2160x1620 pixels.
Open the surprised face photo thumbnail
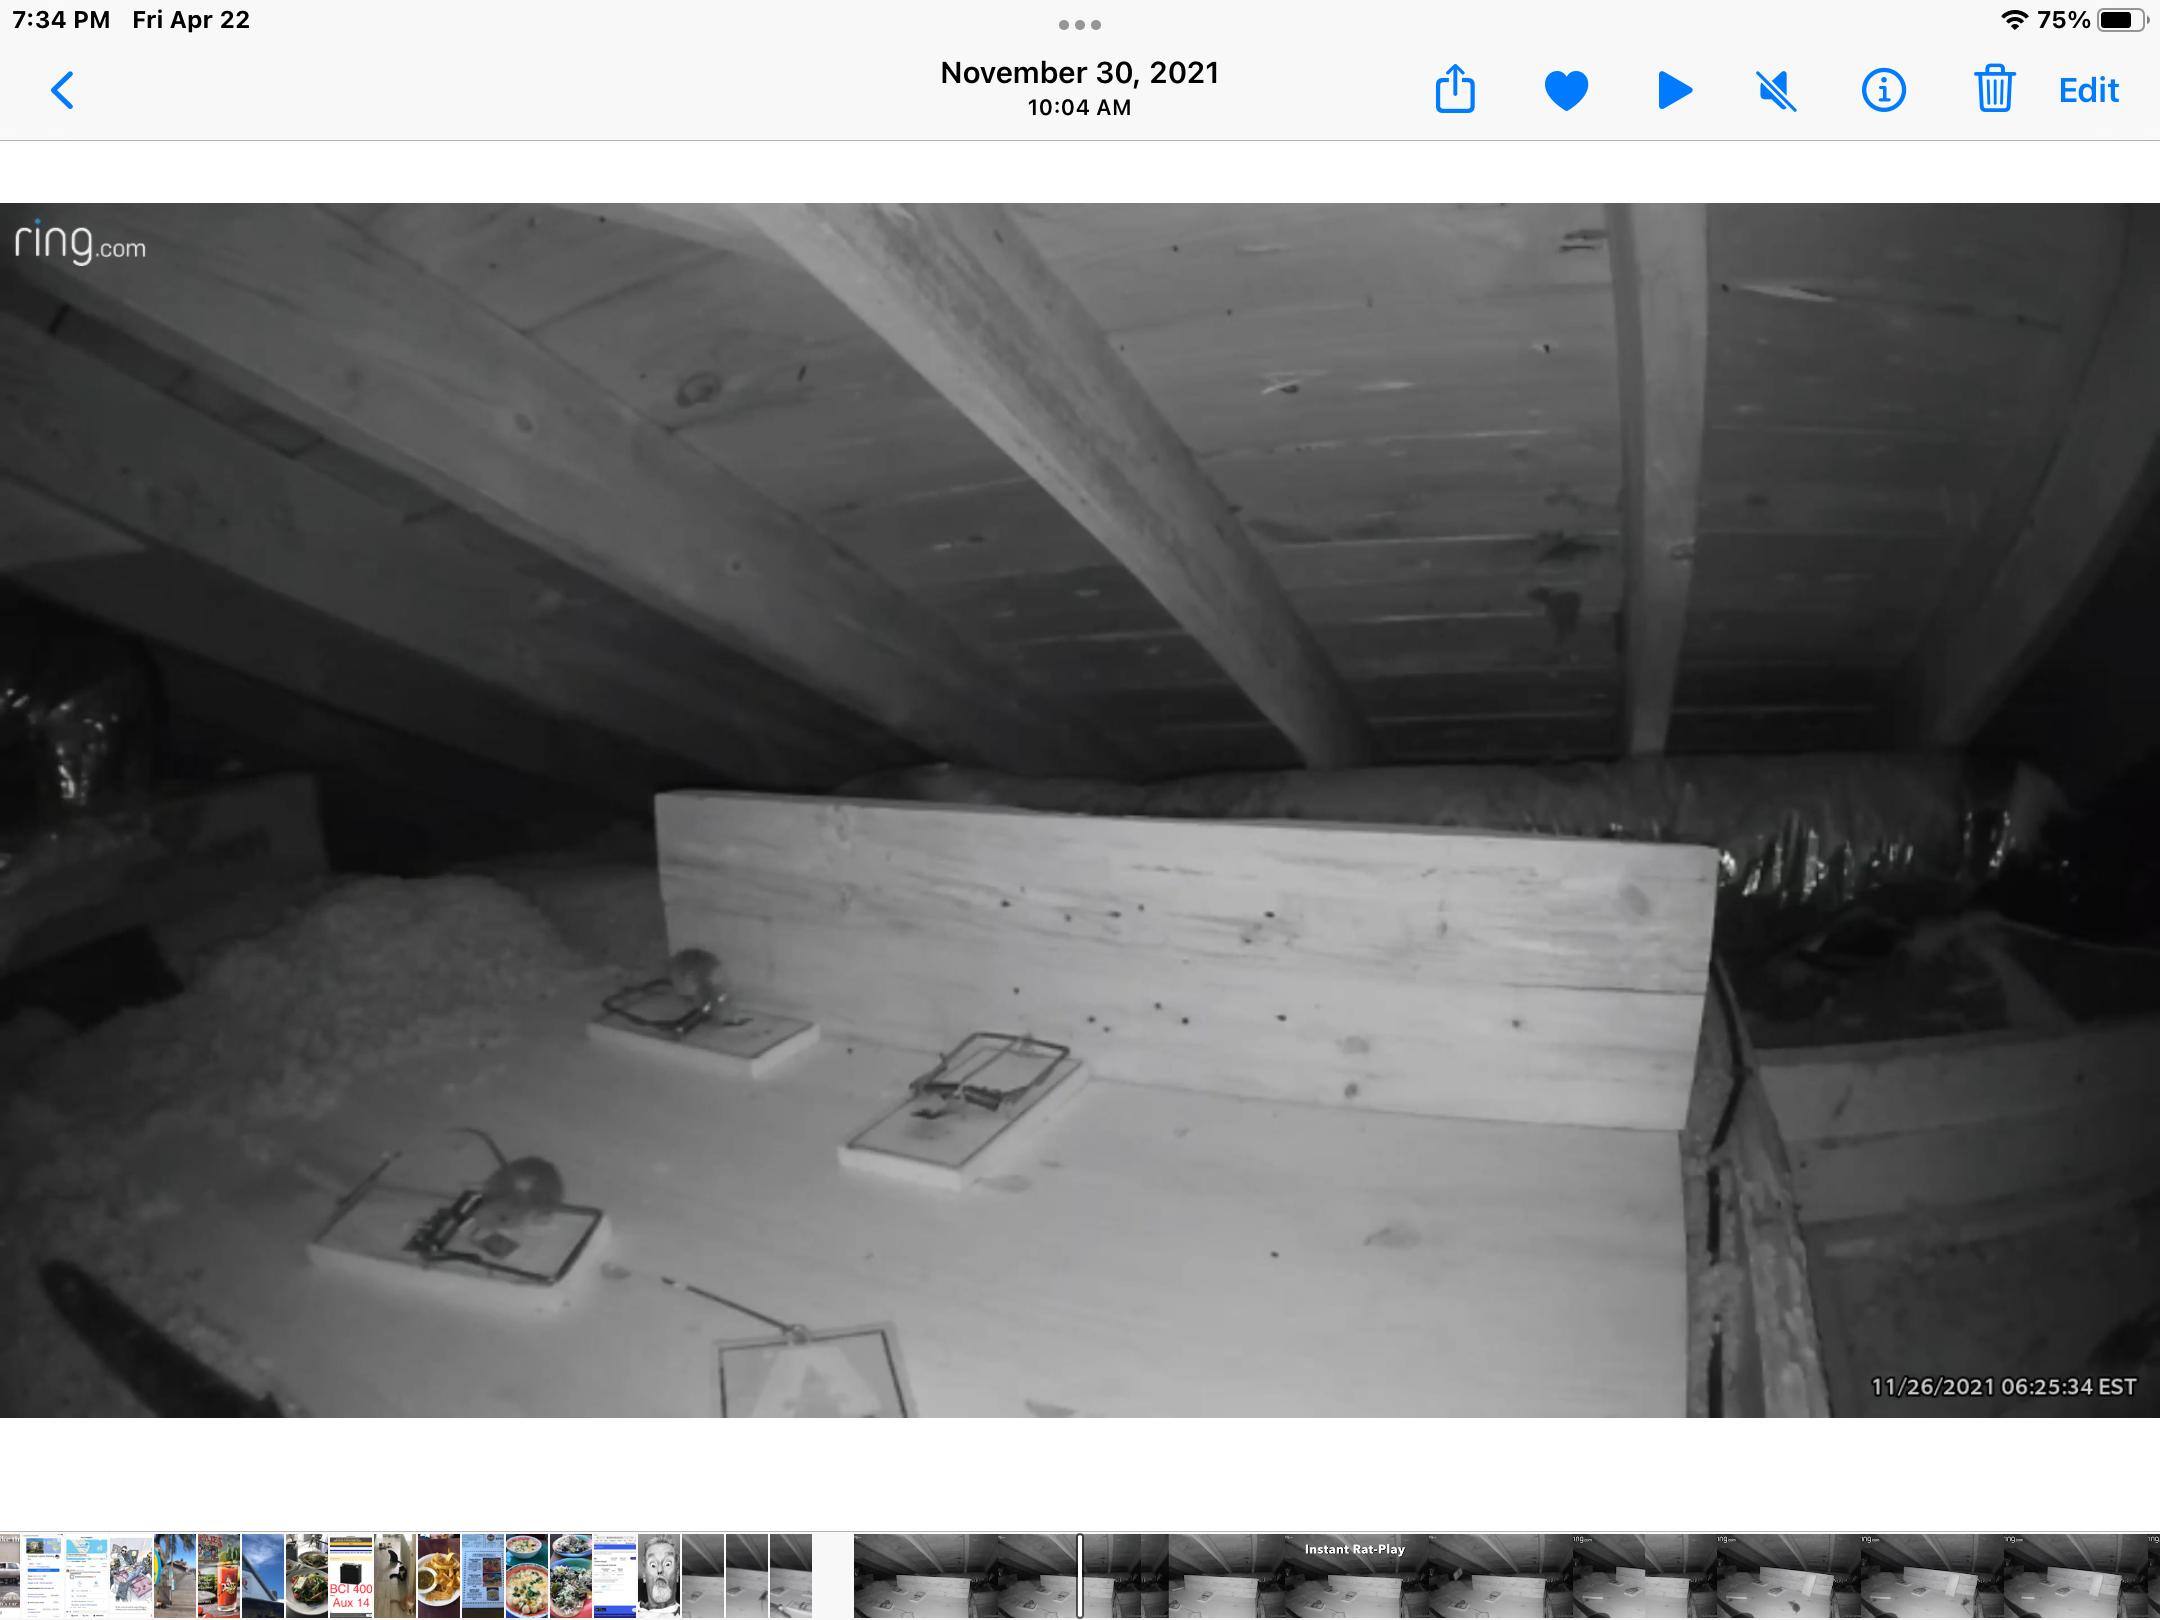click(x=659, y=1576)
